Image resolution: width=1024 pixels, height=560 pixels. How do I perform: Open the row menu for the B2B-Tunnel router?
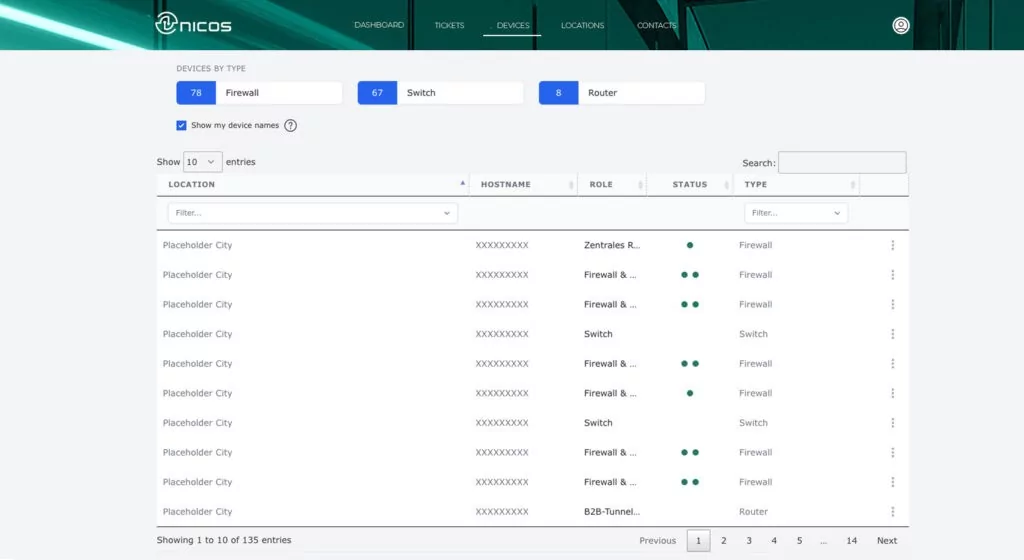tap(892, 512)
